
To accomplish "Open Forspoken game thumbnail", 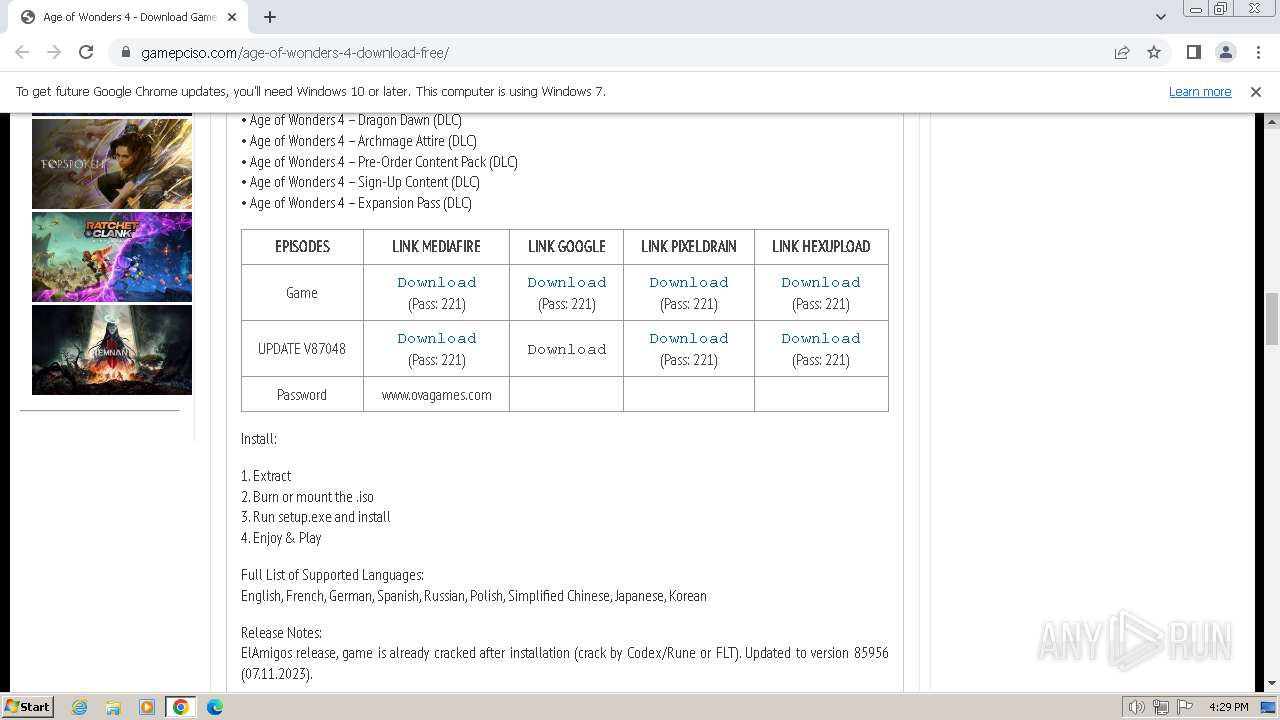I will pyautogui.click(x=112, y=163).
